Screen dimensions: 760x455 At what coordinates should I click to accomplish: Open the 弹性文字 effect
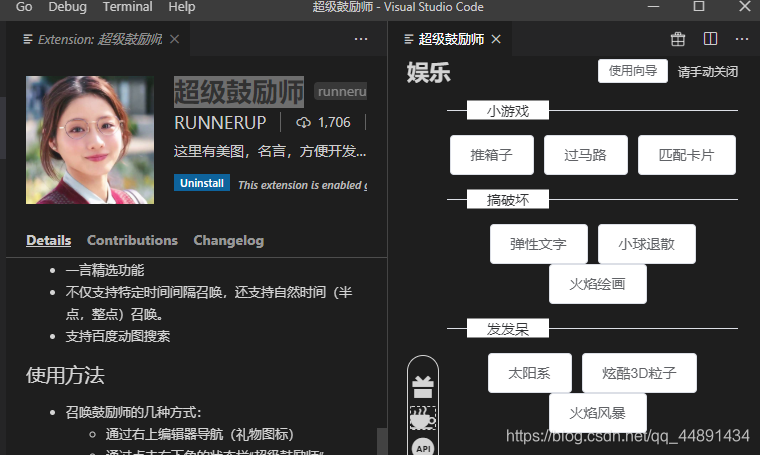[x=538, y=244]
